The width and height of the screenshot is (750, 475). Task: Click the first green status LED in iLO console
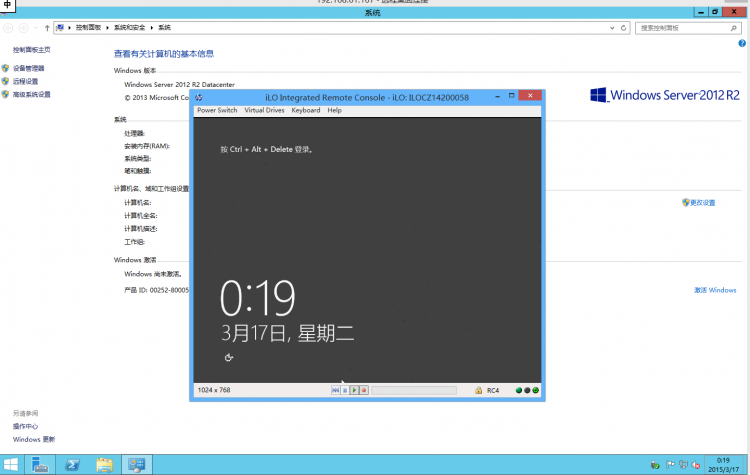(518, 390)
